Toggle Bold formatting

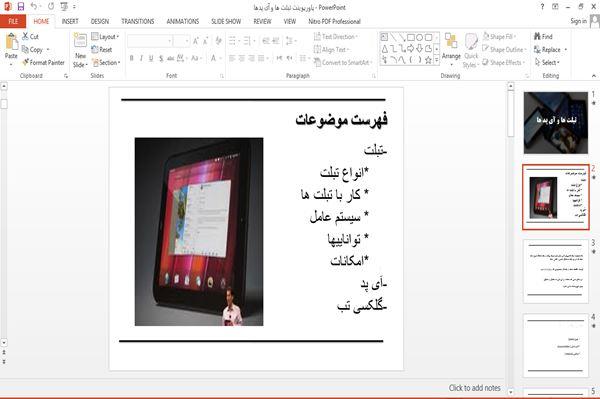132,58
